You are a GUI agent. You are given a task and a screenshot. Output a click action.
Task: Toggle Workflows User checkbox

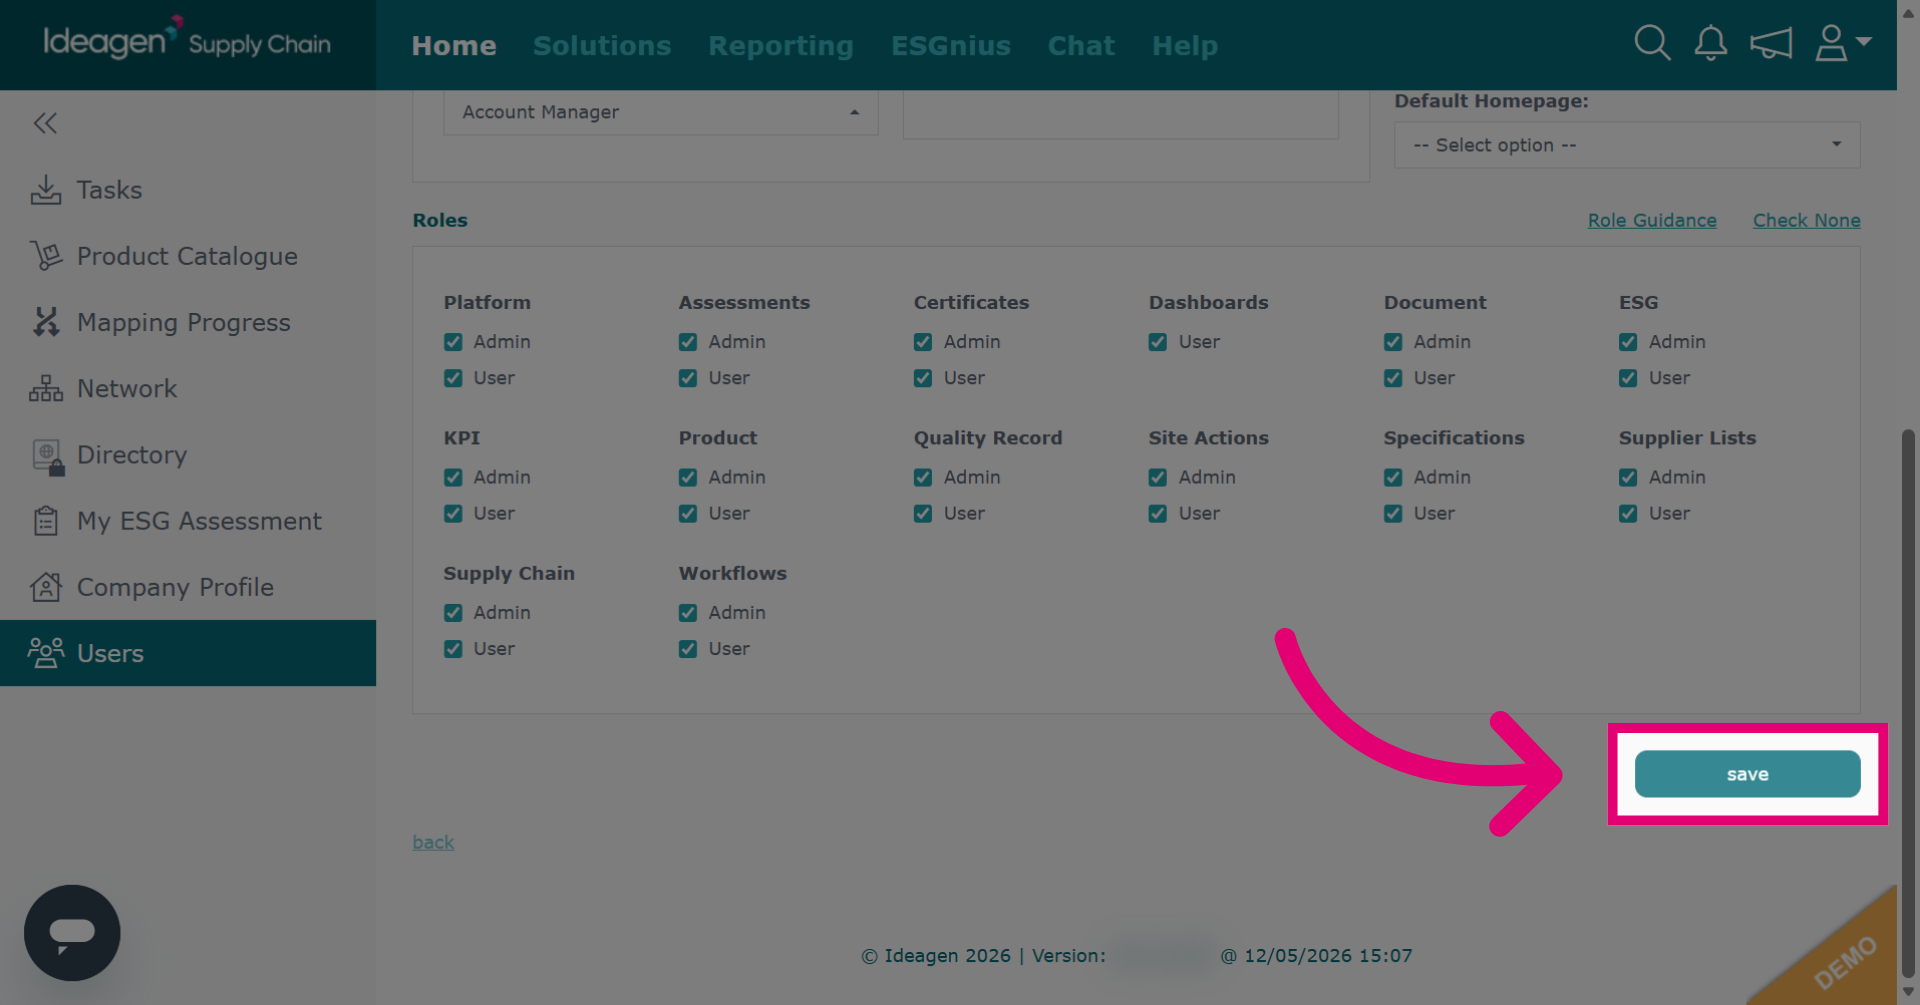click(x=688, y=649)
